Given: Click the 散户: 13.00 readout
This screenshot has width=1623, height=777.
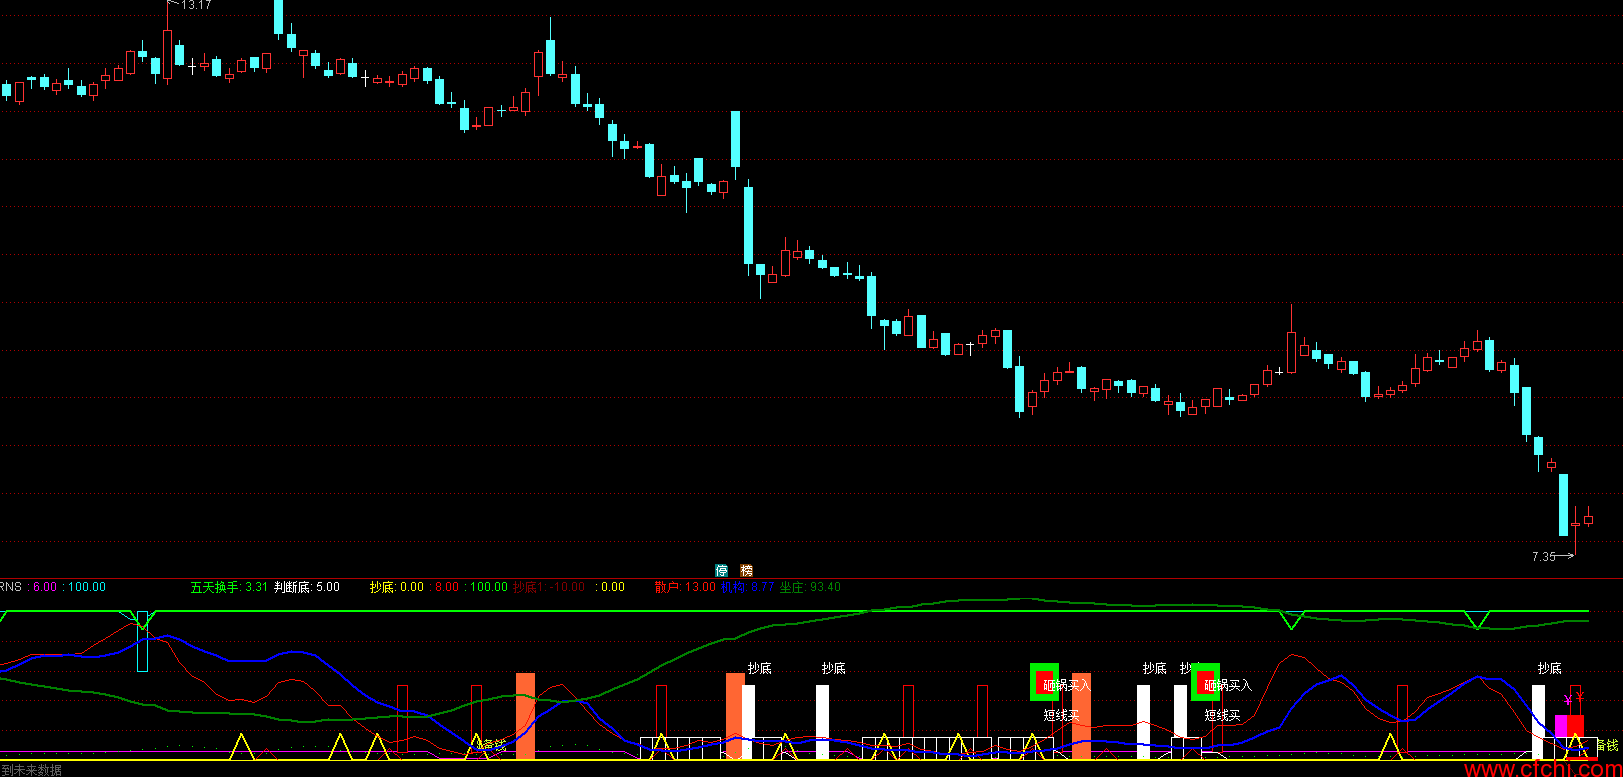Looking at the screenshot, I should coord(685,587).
